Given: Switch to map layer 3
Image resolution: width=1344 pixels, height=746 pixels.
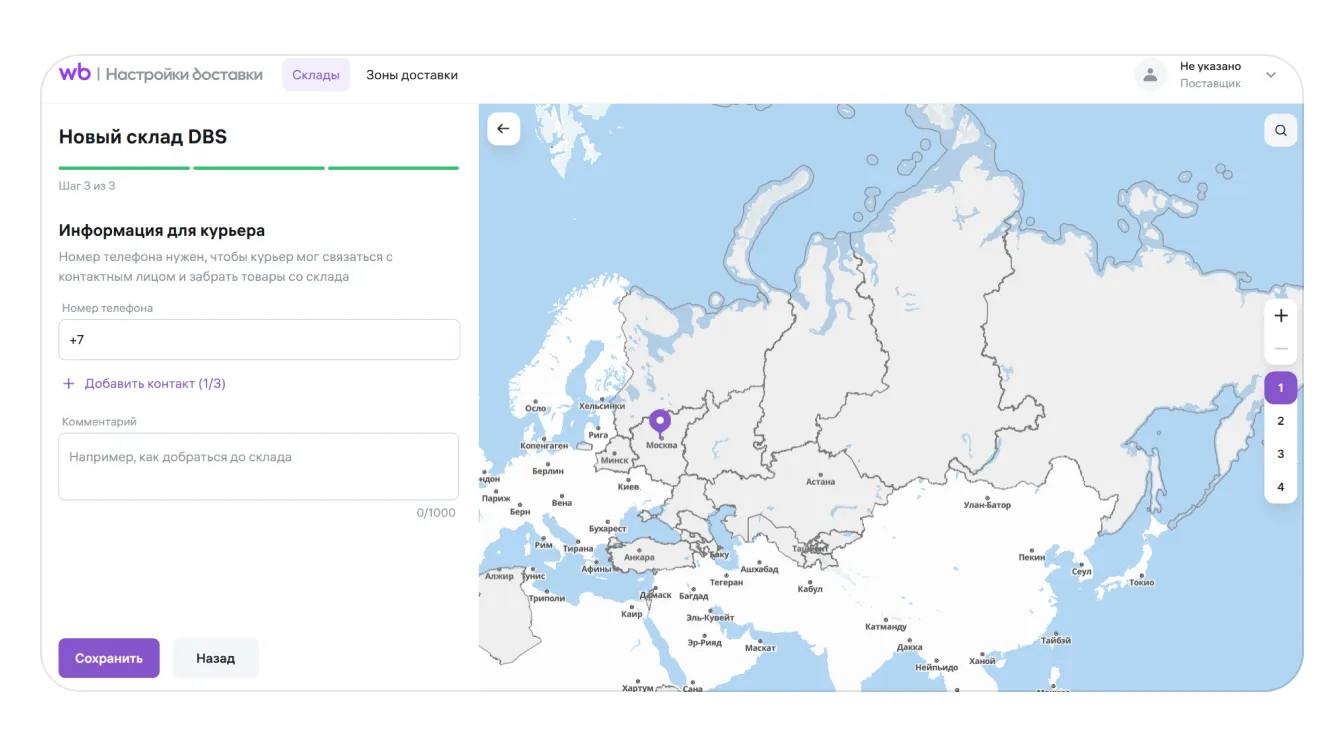Looking at the screenshot, I should point(1280,454).
